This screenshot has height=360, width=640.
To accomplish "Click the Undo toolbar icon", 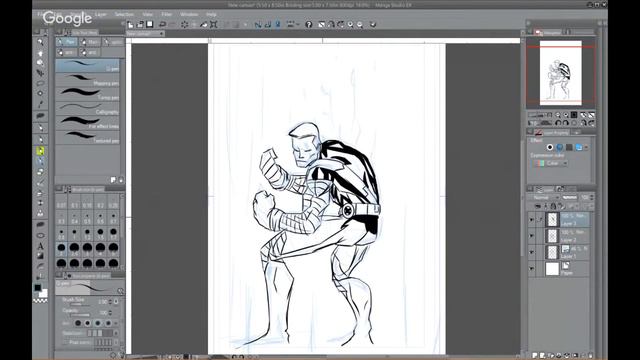I will pyautogui.click(x=162, y=24).
